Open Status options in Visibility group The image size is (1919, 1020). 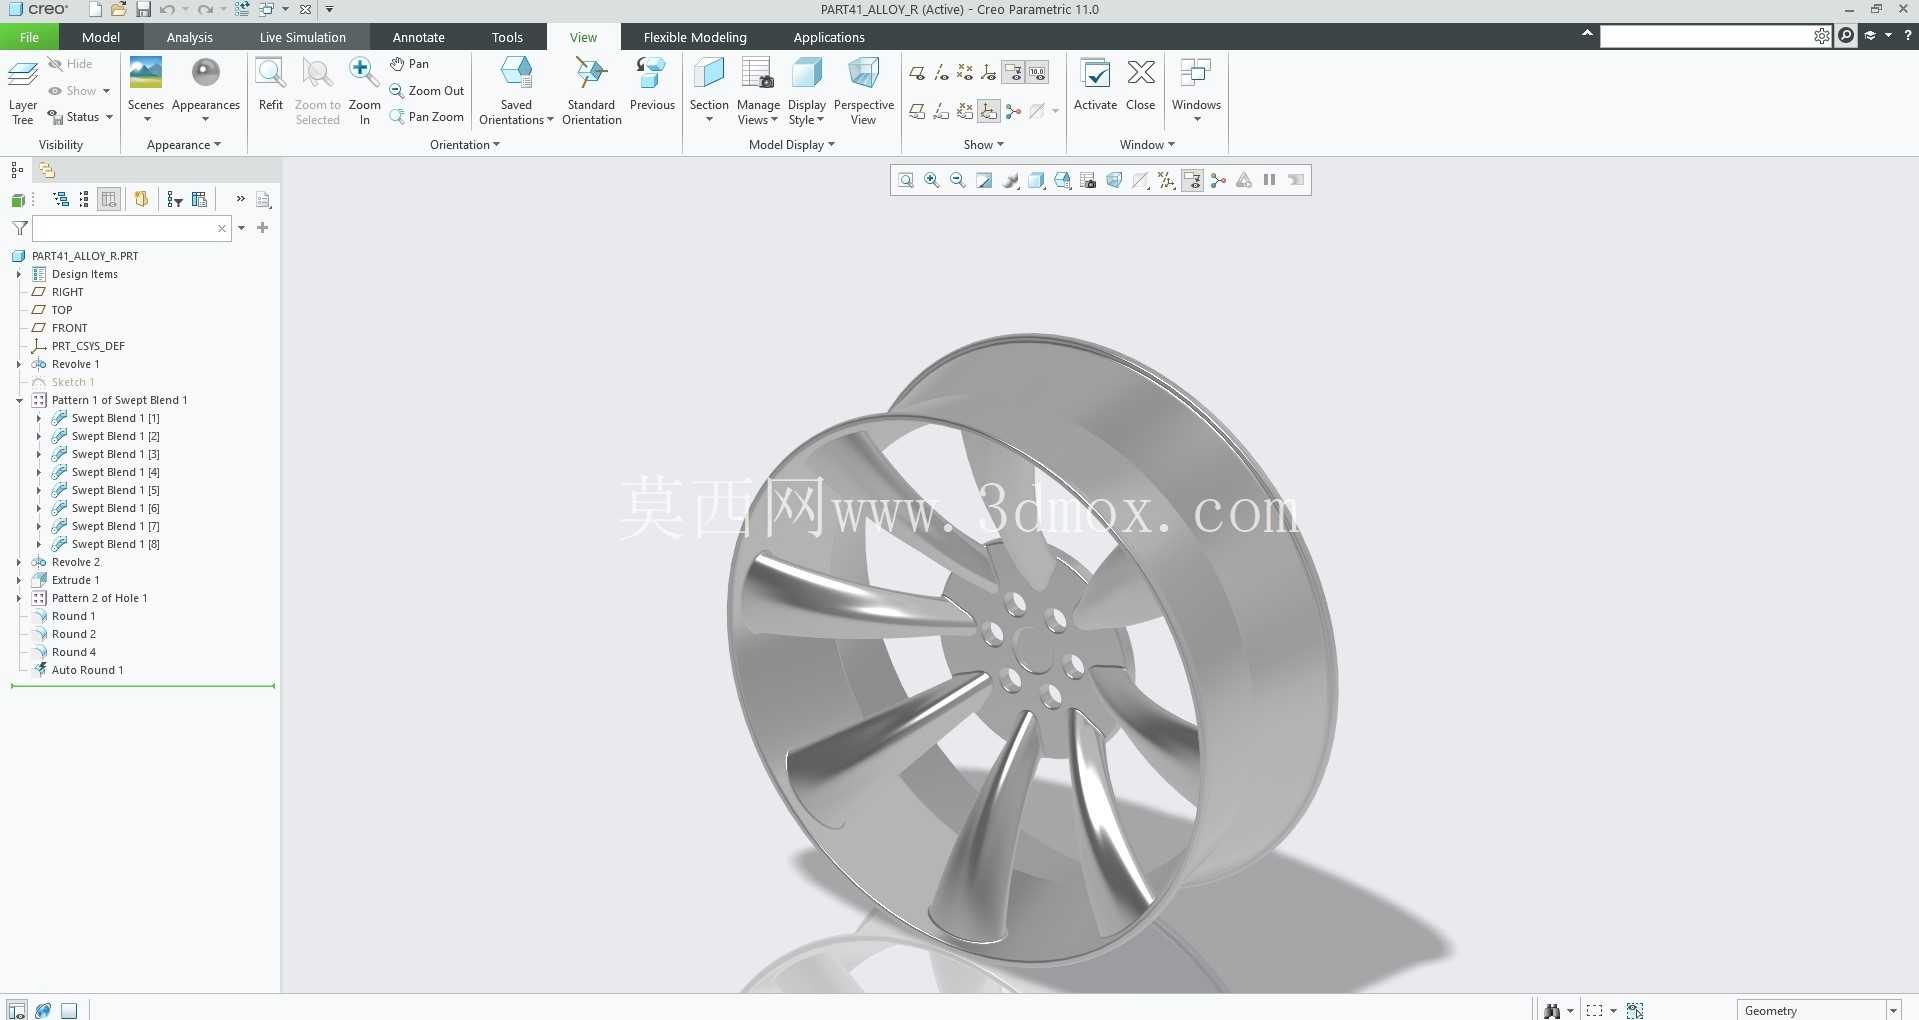81,117
